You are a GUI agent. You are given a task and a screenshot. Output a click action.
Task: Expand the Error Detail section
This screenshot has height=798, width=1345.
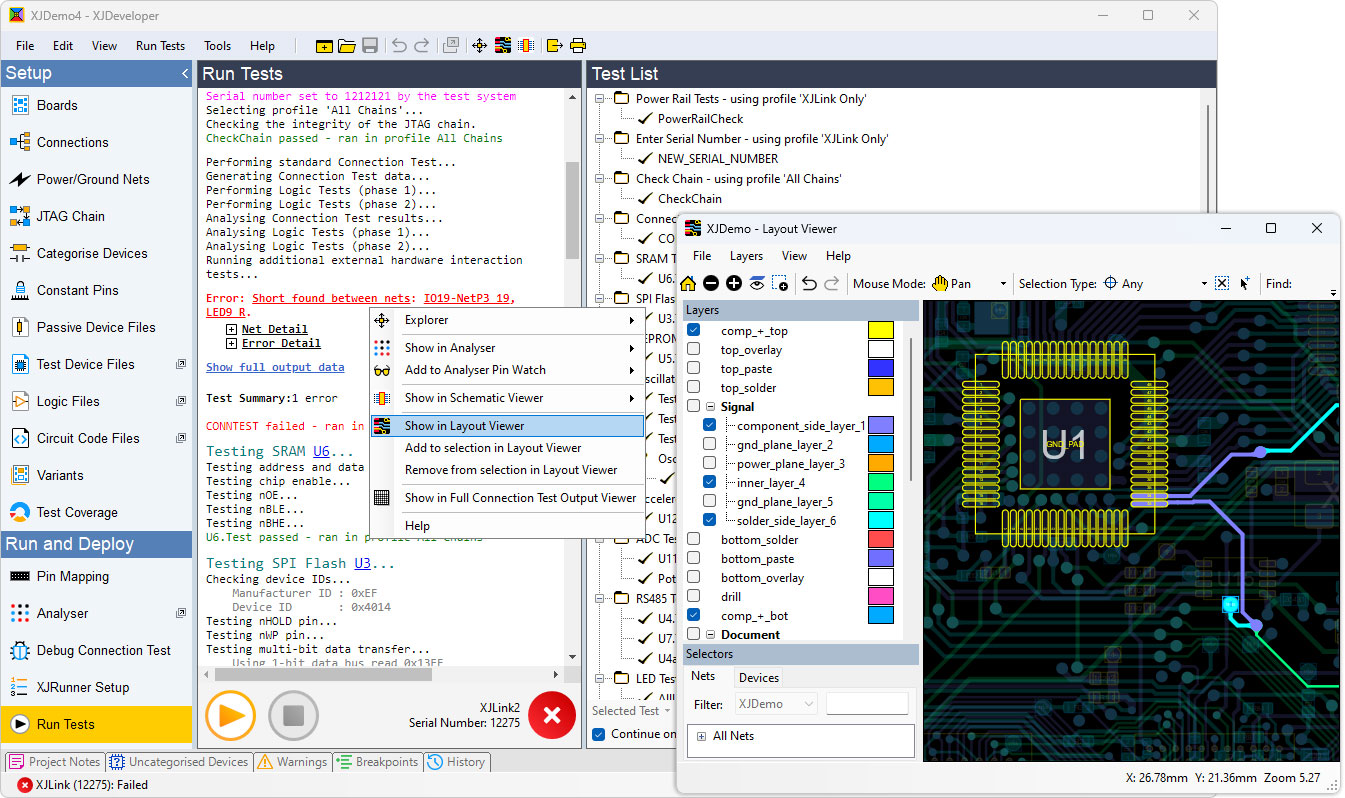pos(232,343)
